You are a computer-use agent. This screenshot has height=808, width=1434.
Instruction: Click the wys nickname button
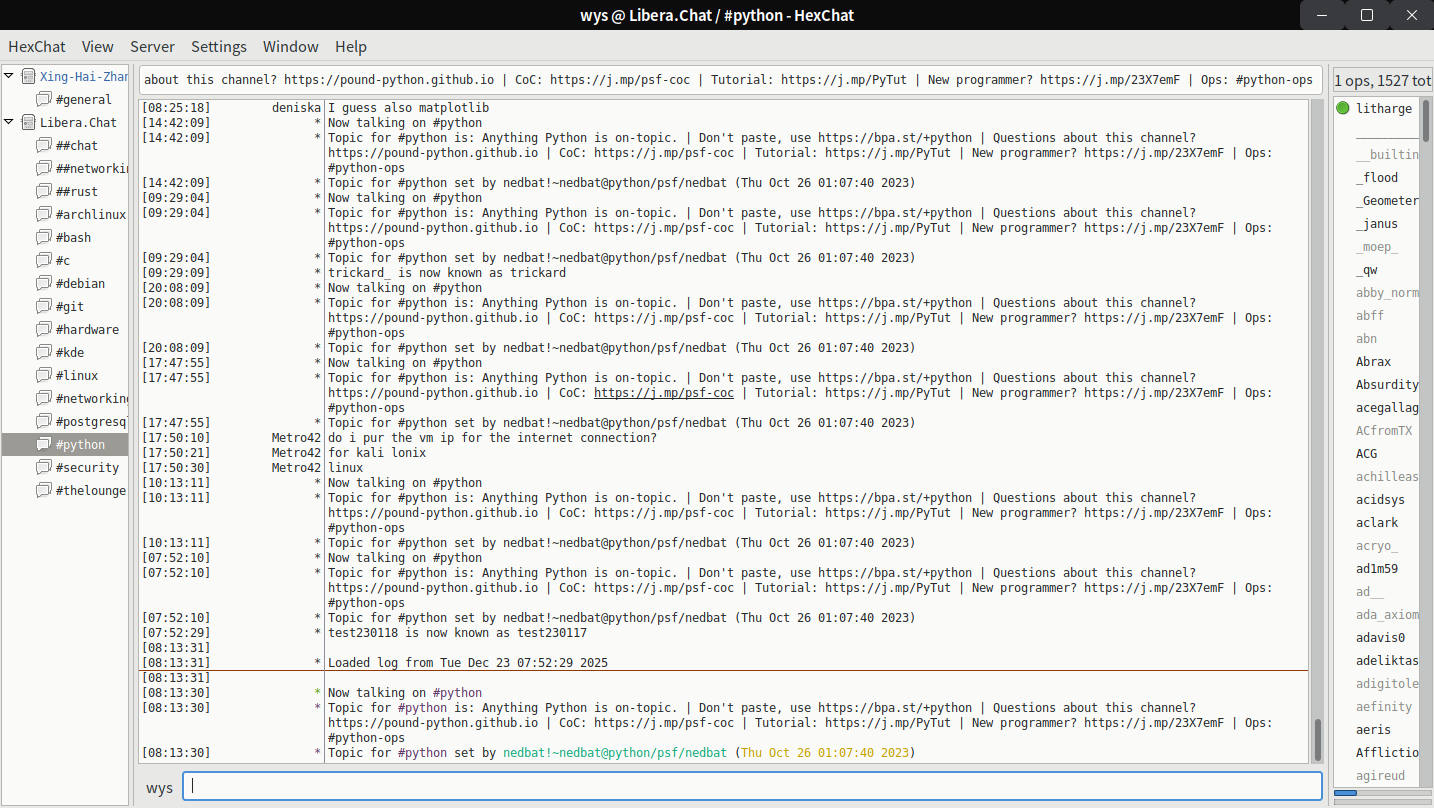(x=159, y=787)
